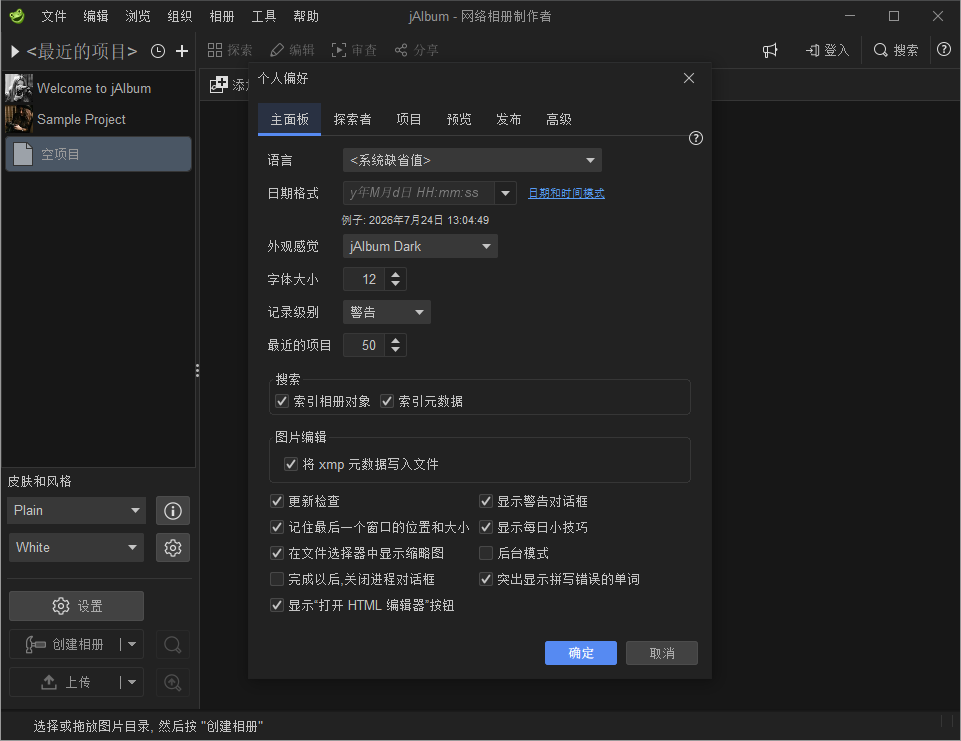961x741 pixels.
Task: Open the 帮助 menu
Action: pyautogui.click(x=306, y=17)
